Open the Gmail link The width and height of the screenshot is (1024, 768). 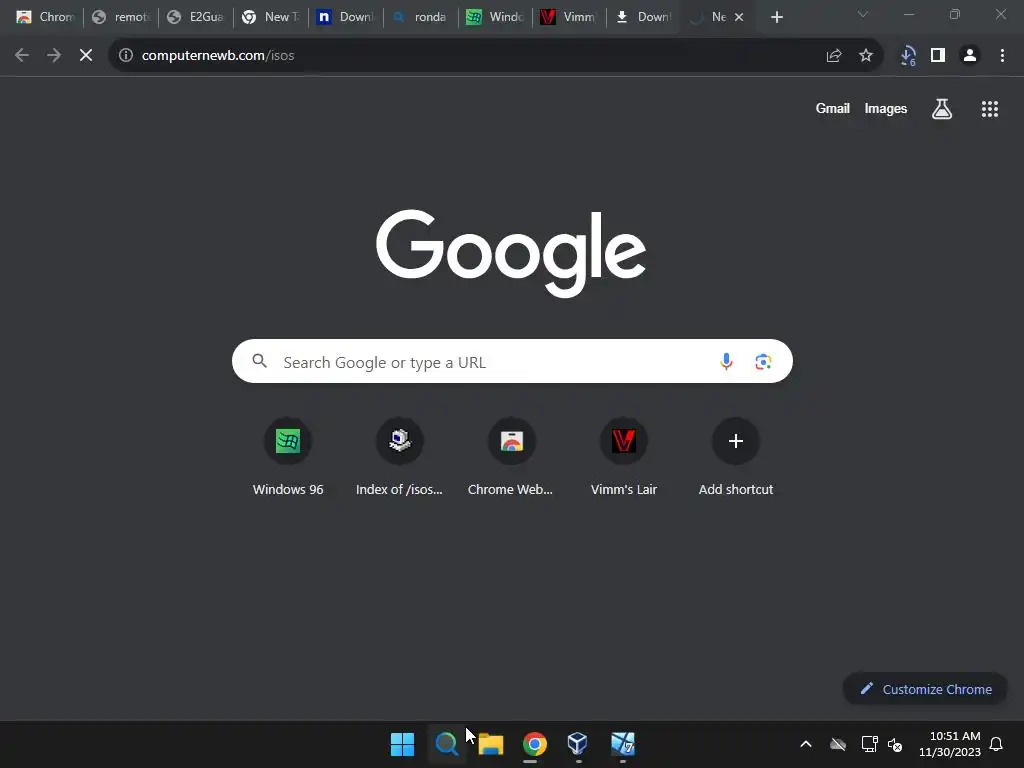[x=833, y=108]
